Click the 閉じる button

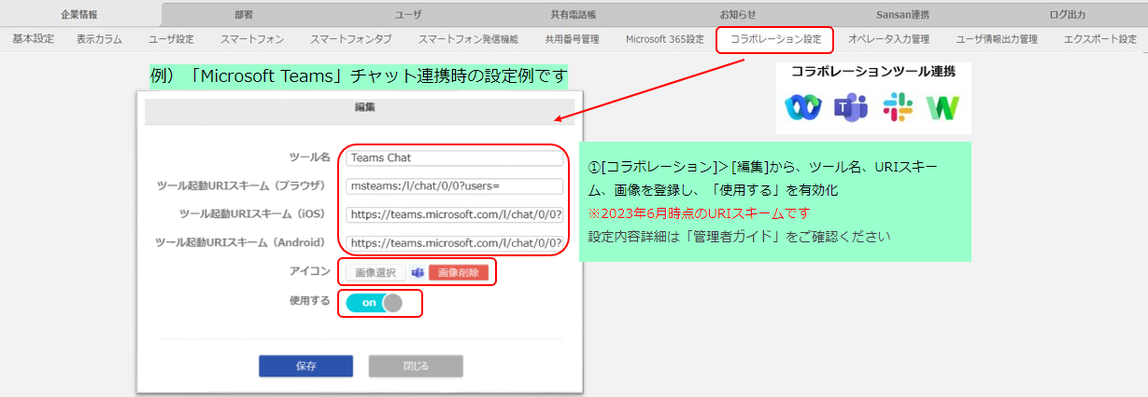(x=415, y=366)
